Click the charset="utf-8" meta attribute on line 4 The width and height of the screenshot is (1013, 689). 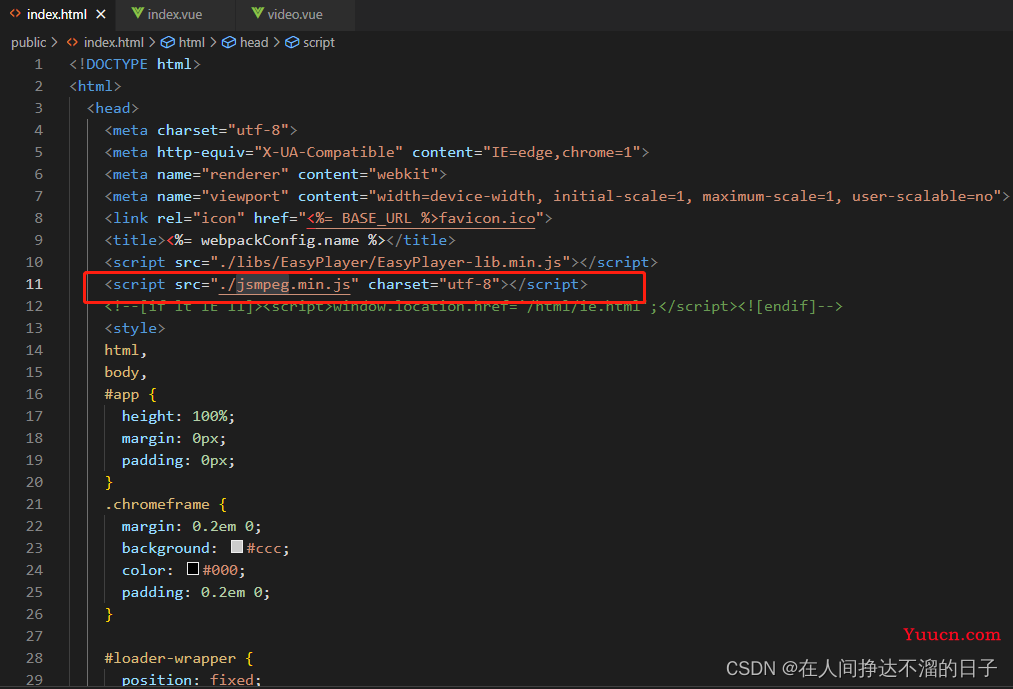tap(223, 131)
